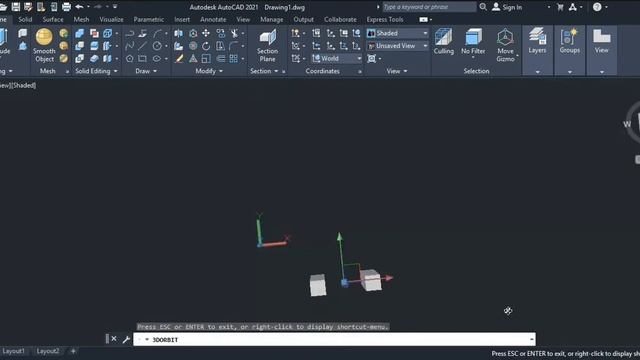Expand the Layers panel
This screenshot has width=640, height=360.
click(x=537, y=50)
